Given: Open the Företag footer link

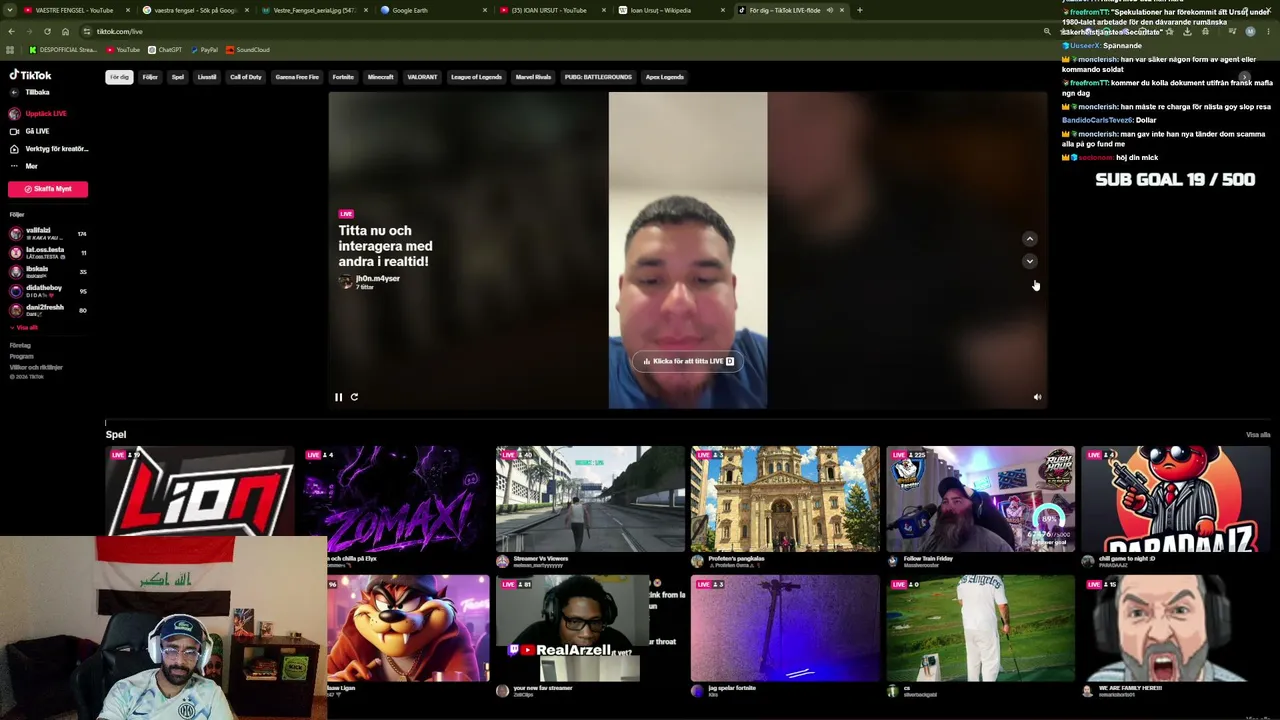Looking at the screenshot, I should 20,345.
